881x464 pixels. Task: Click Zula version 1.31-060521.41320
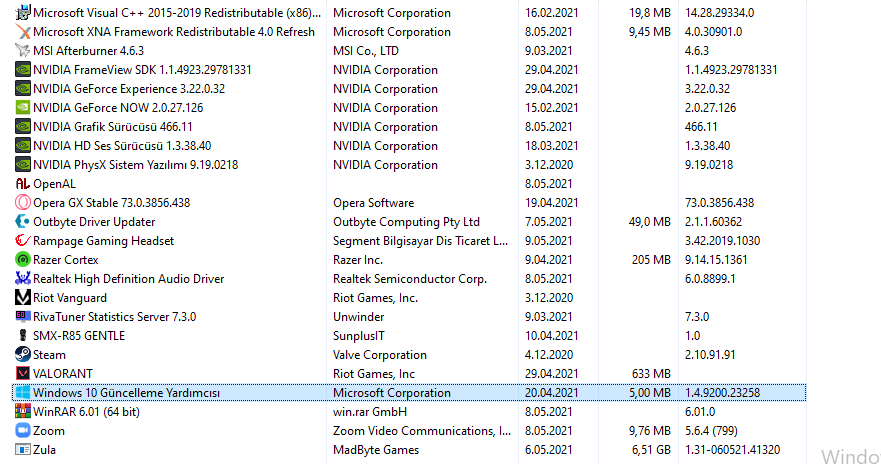pos(732,449)
